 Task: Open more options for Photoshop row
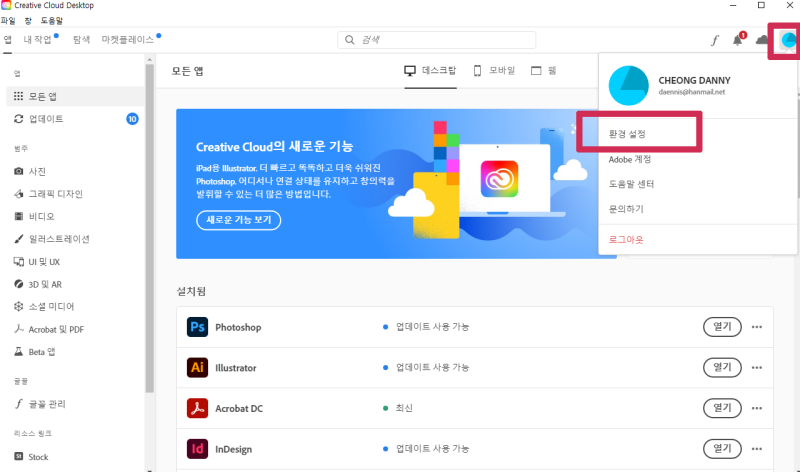tap(757, 327)
